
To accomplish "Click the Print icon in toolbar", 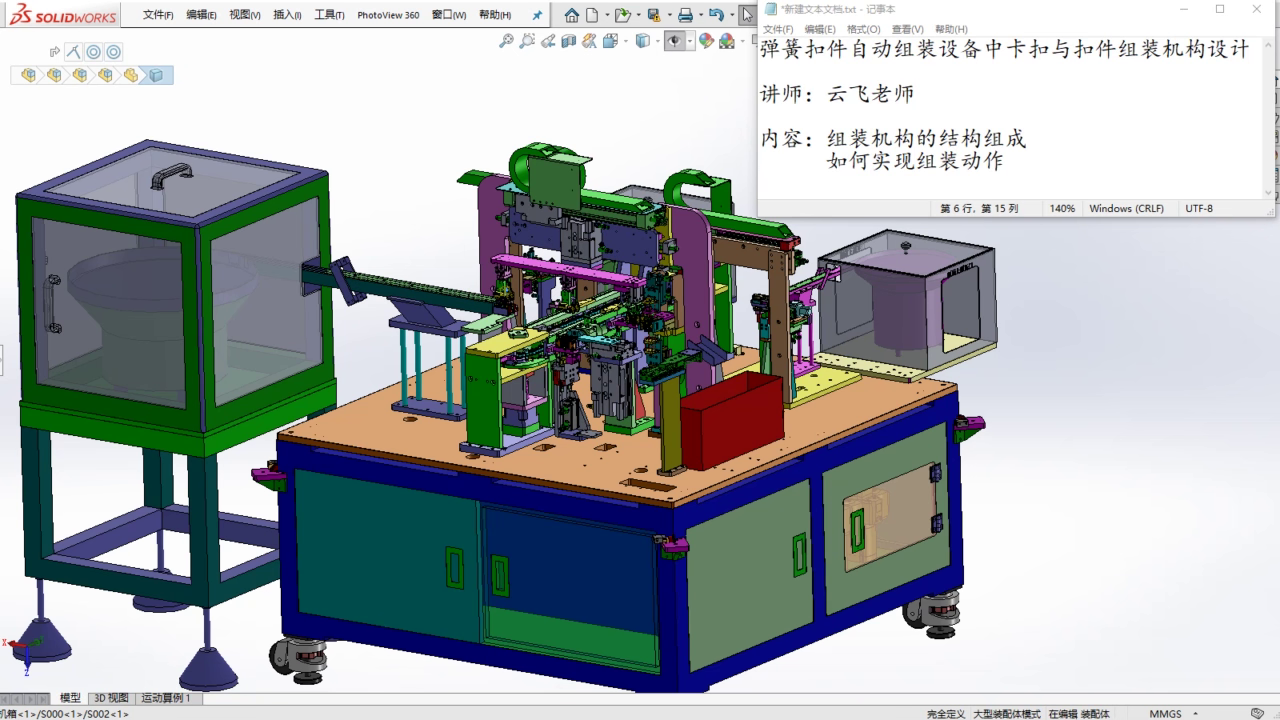I will [x=685, y=15].
